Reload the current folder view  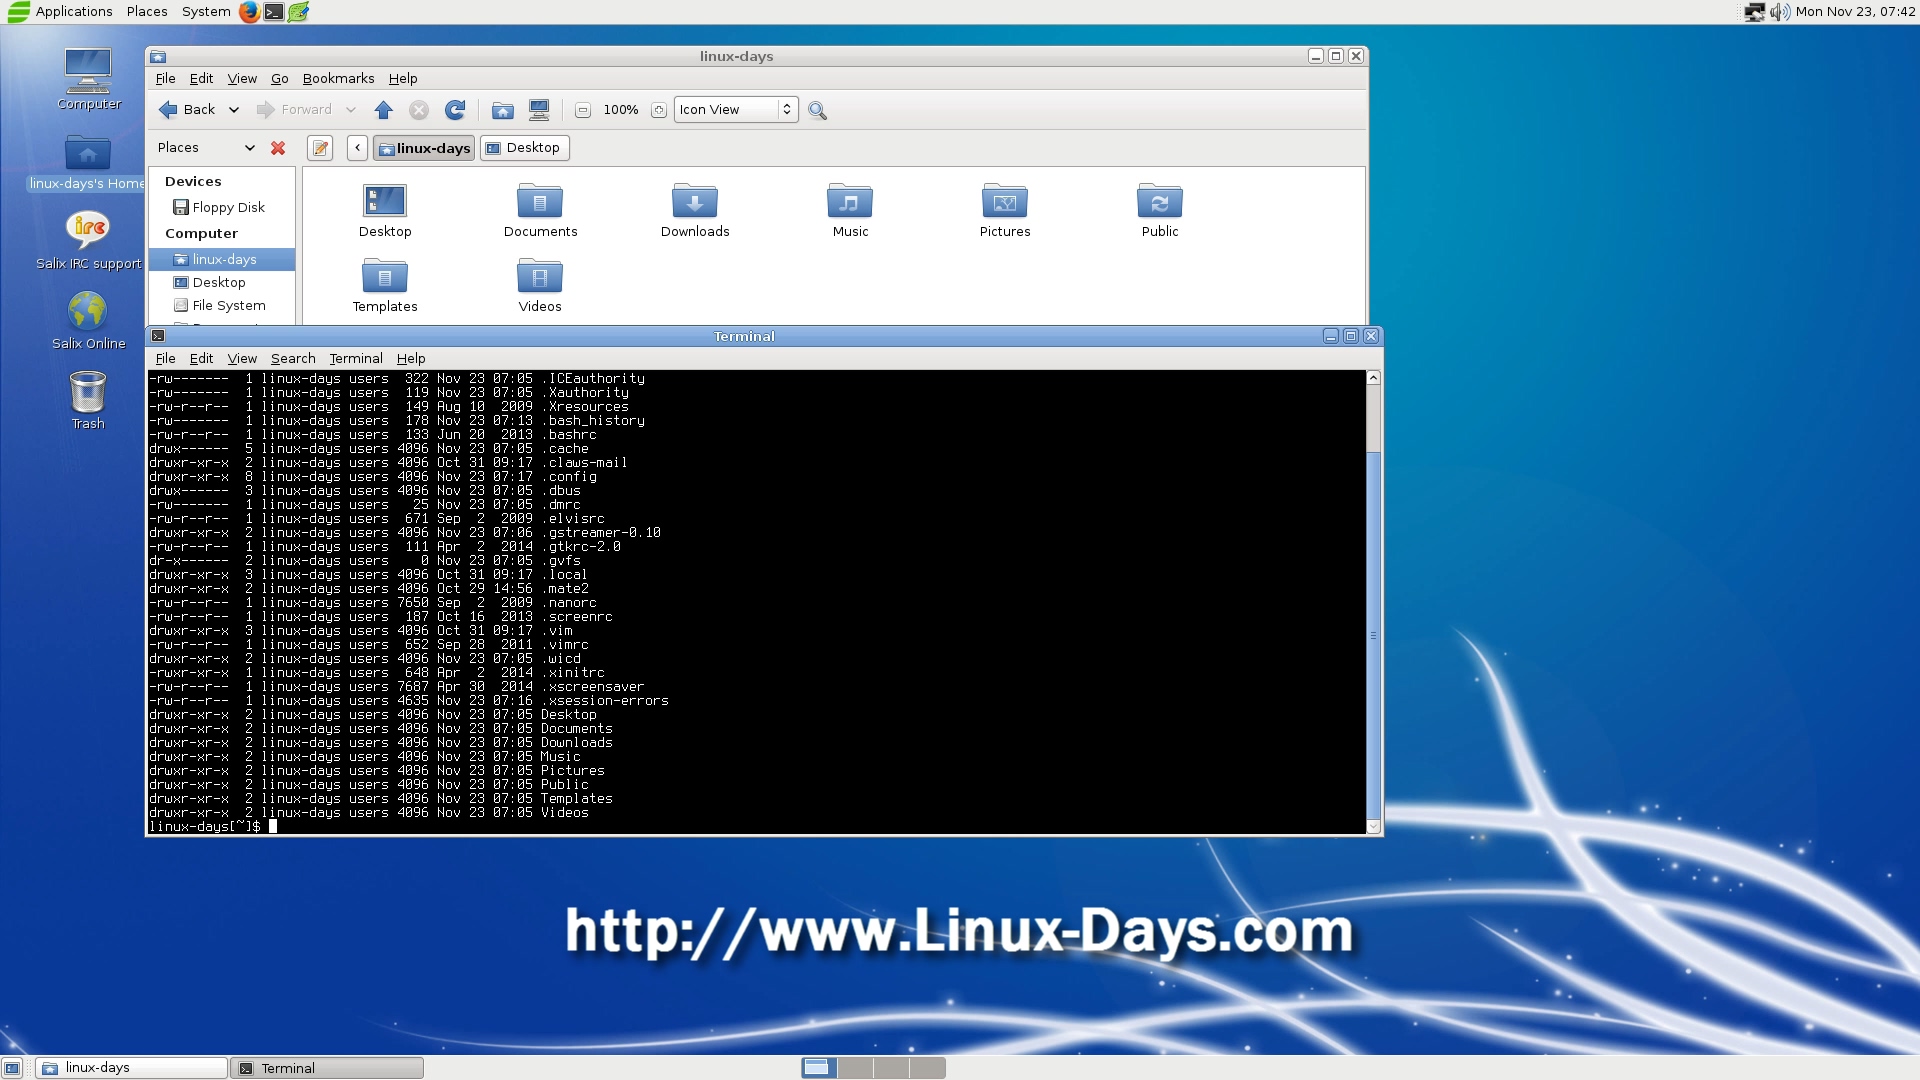pyautogui.click(x=455, y=110)
